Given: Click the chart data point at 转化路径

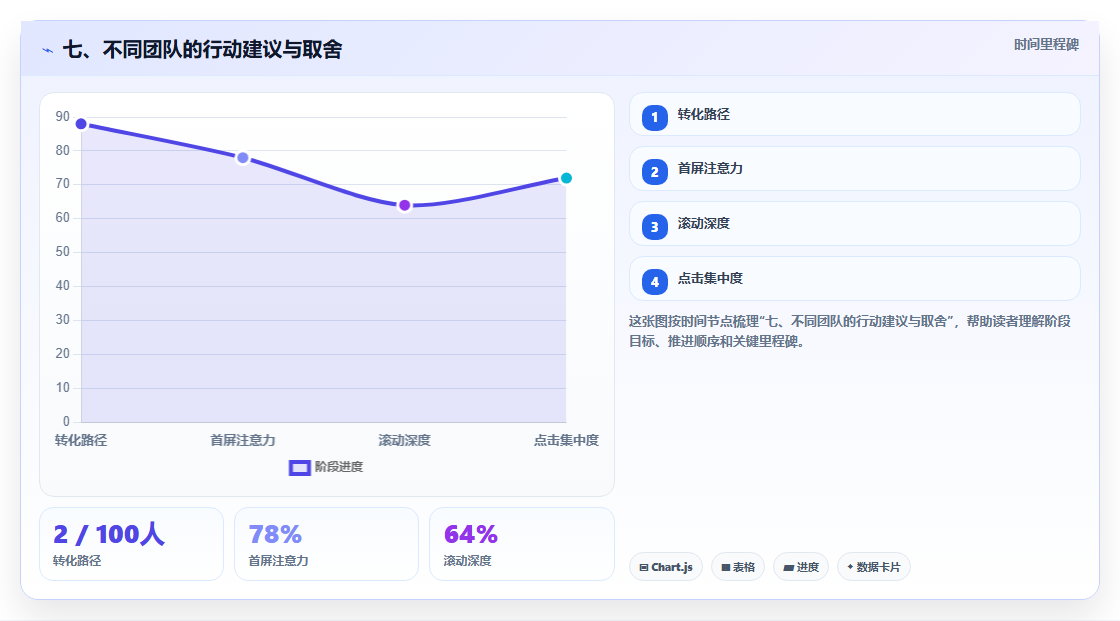Looking at the screenshot, I should 81,124.
